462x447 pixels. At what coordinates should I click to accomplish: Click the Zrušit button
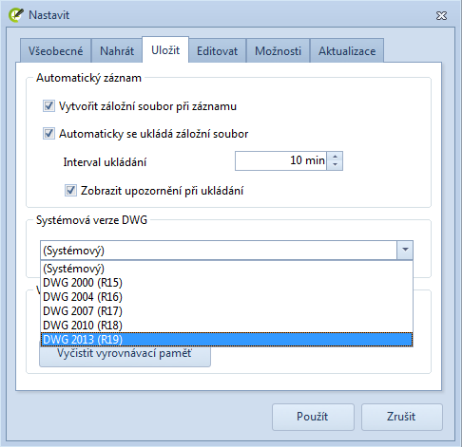402,417
